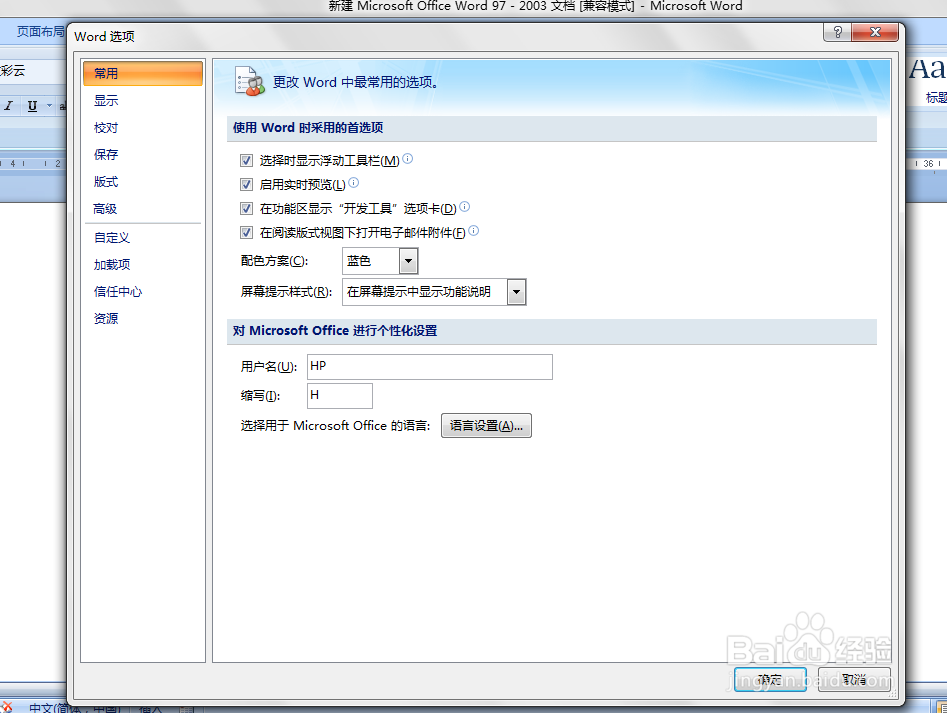Click info icon beside 启用实时预览
This screenshot has width=947, height=713.
(x=354, y=182)
